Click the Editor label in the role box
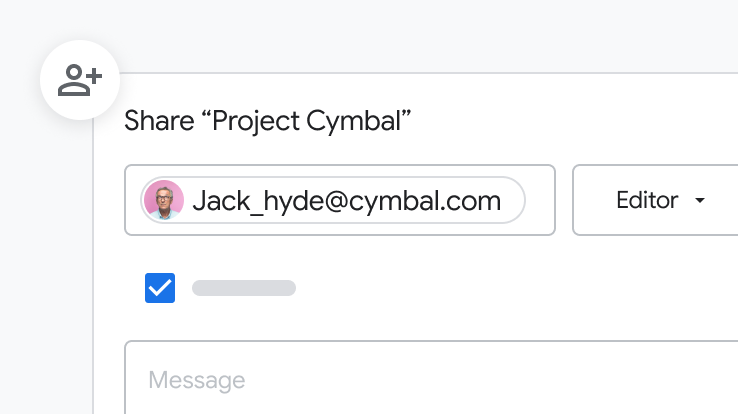Image resolution: width=738 pixels, height=414 pixels. pos(647,201)
